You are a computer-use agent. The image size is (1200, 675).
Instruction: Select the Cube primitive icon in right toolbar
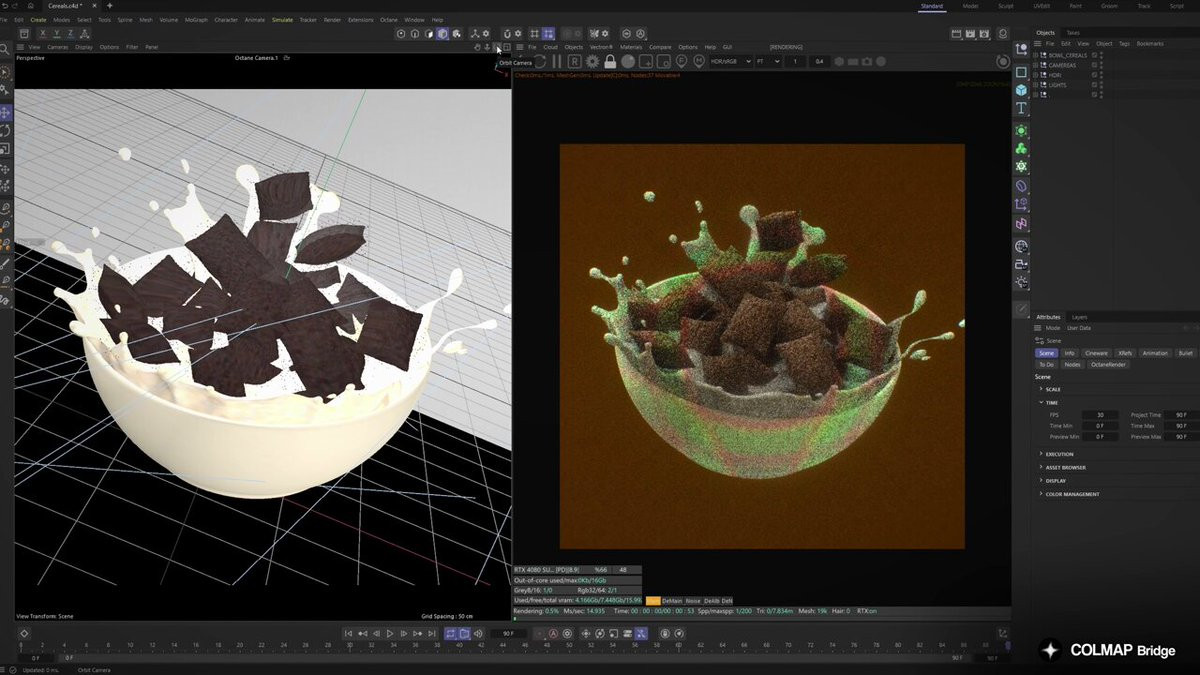tap(1021, 90)
